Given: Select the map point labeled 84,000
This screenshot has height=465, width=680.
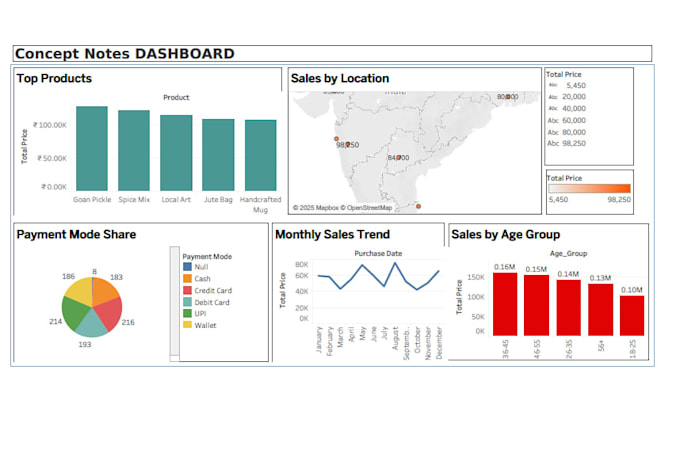Looking at the screenshot, I should 399,157.
